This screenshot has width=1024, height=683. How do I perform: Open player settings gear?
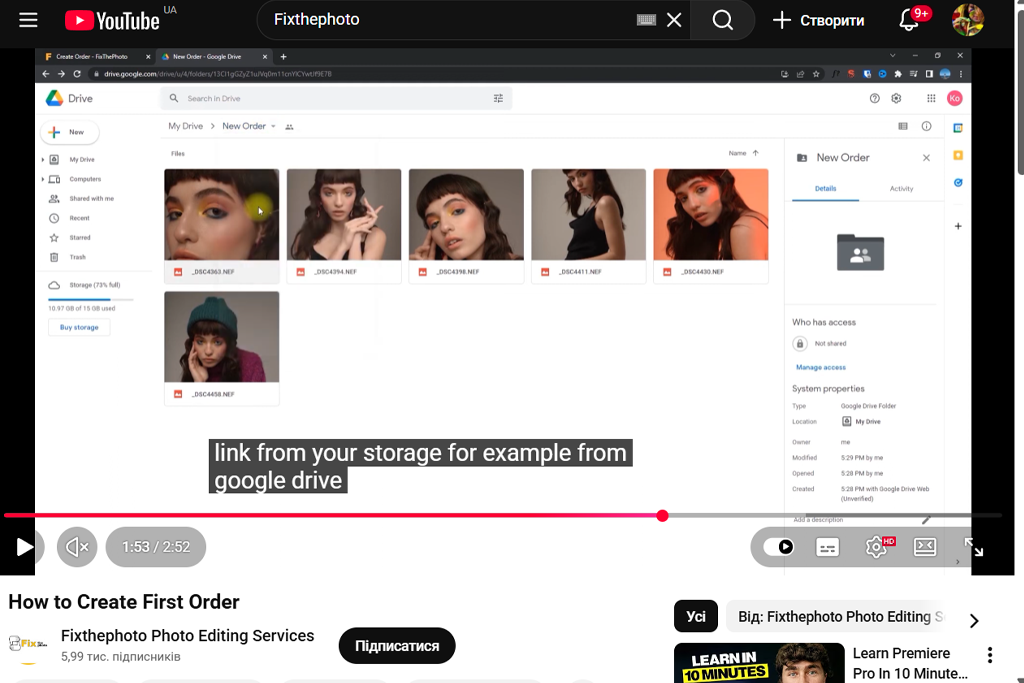(876, 547)
